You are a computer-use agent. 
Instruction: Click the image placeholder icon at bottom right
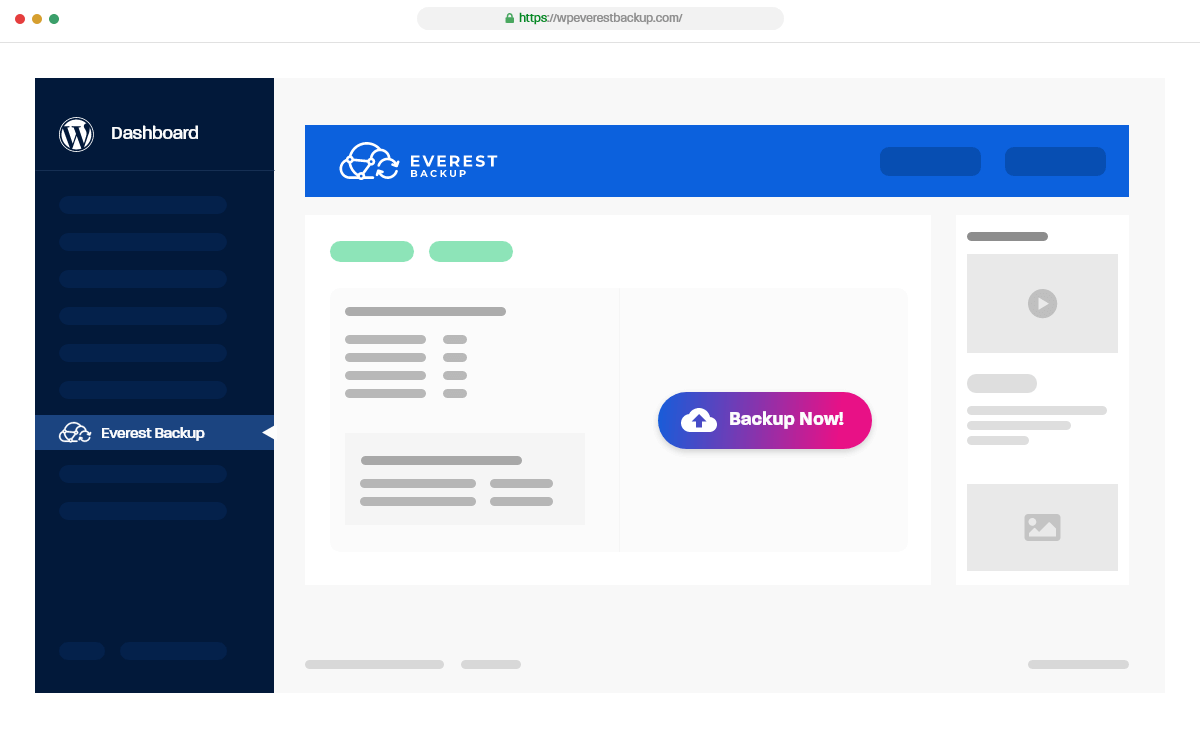[x=1042, y=527]
